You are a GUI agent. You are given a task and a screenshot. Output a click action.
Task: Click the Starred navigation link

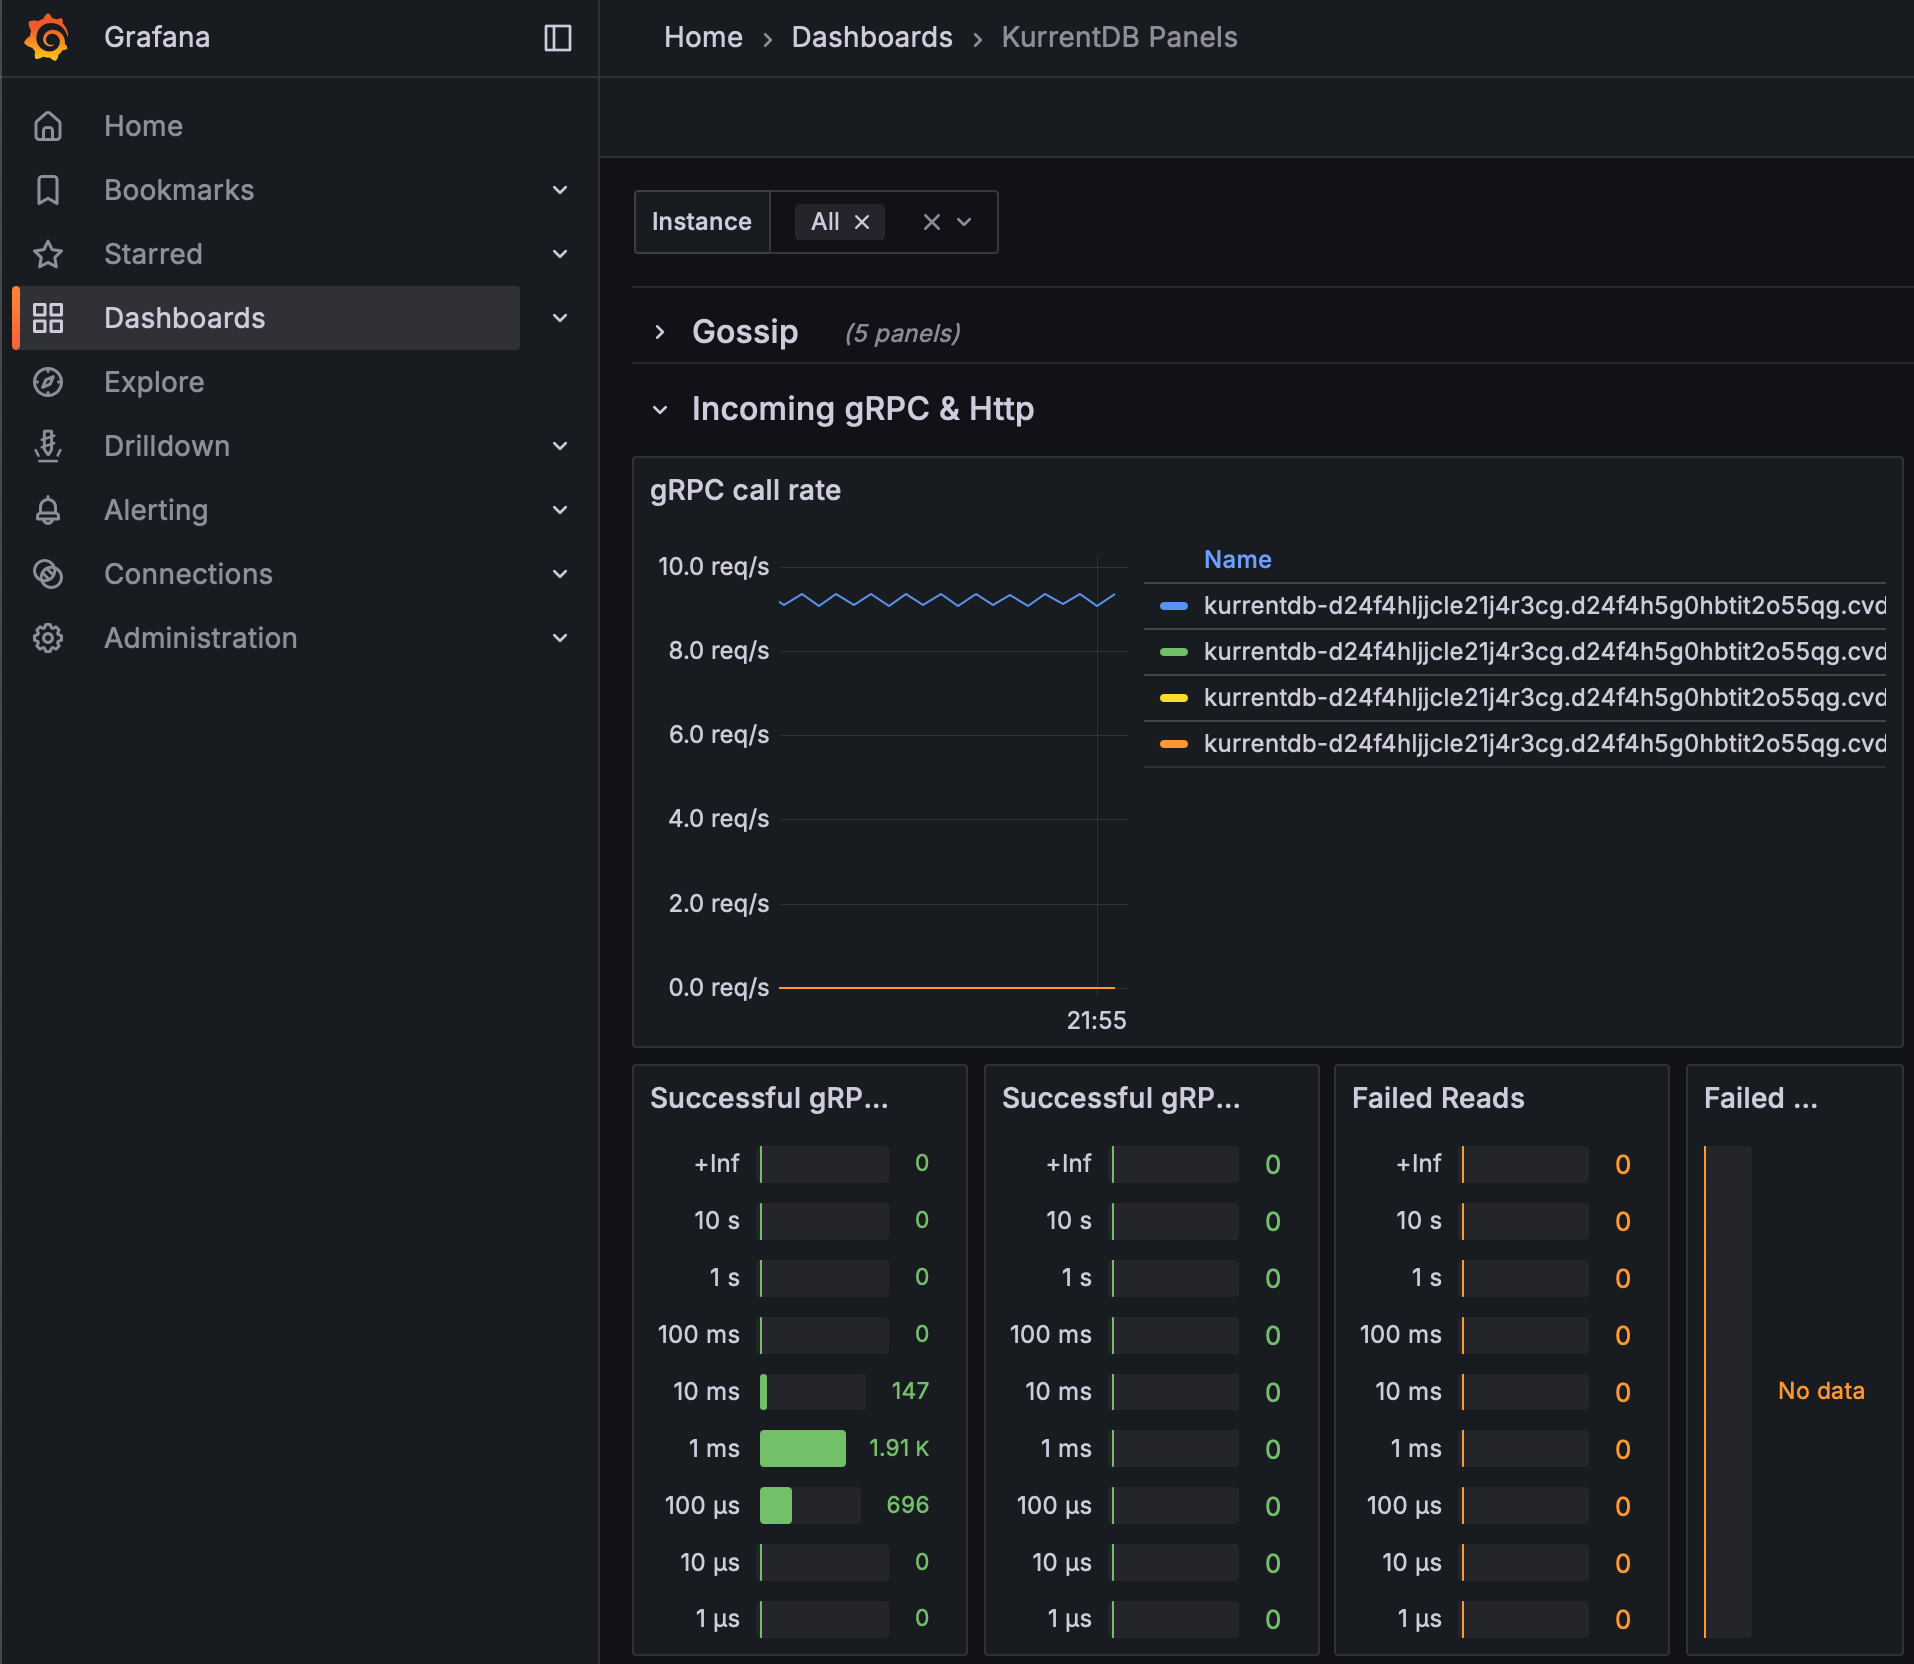tap(153, 254)
